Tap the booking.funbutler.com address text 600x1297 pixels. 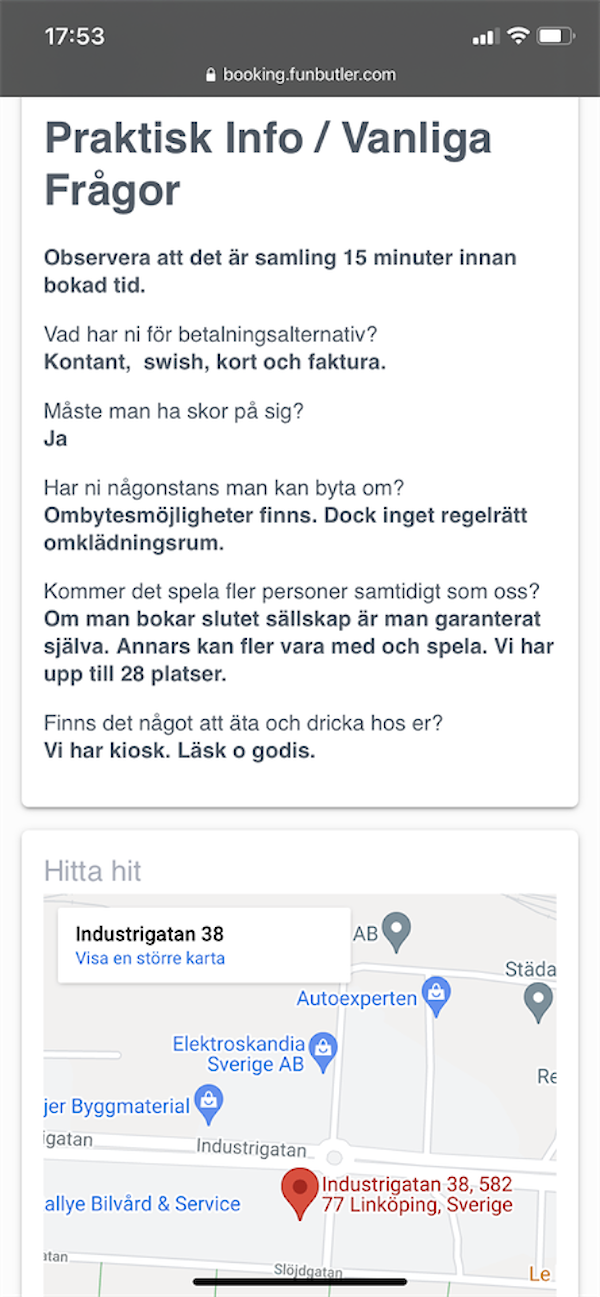(x=309, y=75)
